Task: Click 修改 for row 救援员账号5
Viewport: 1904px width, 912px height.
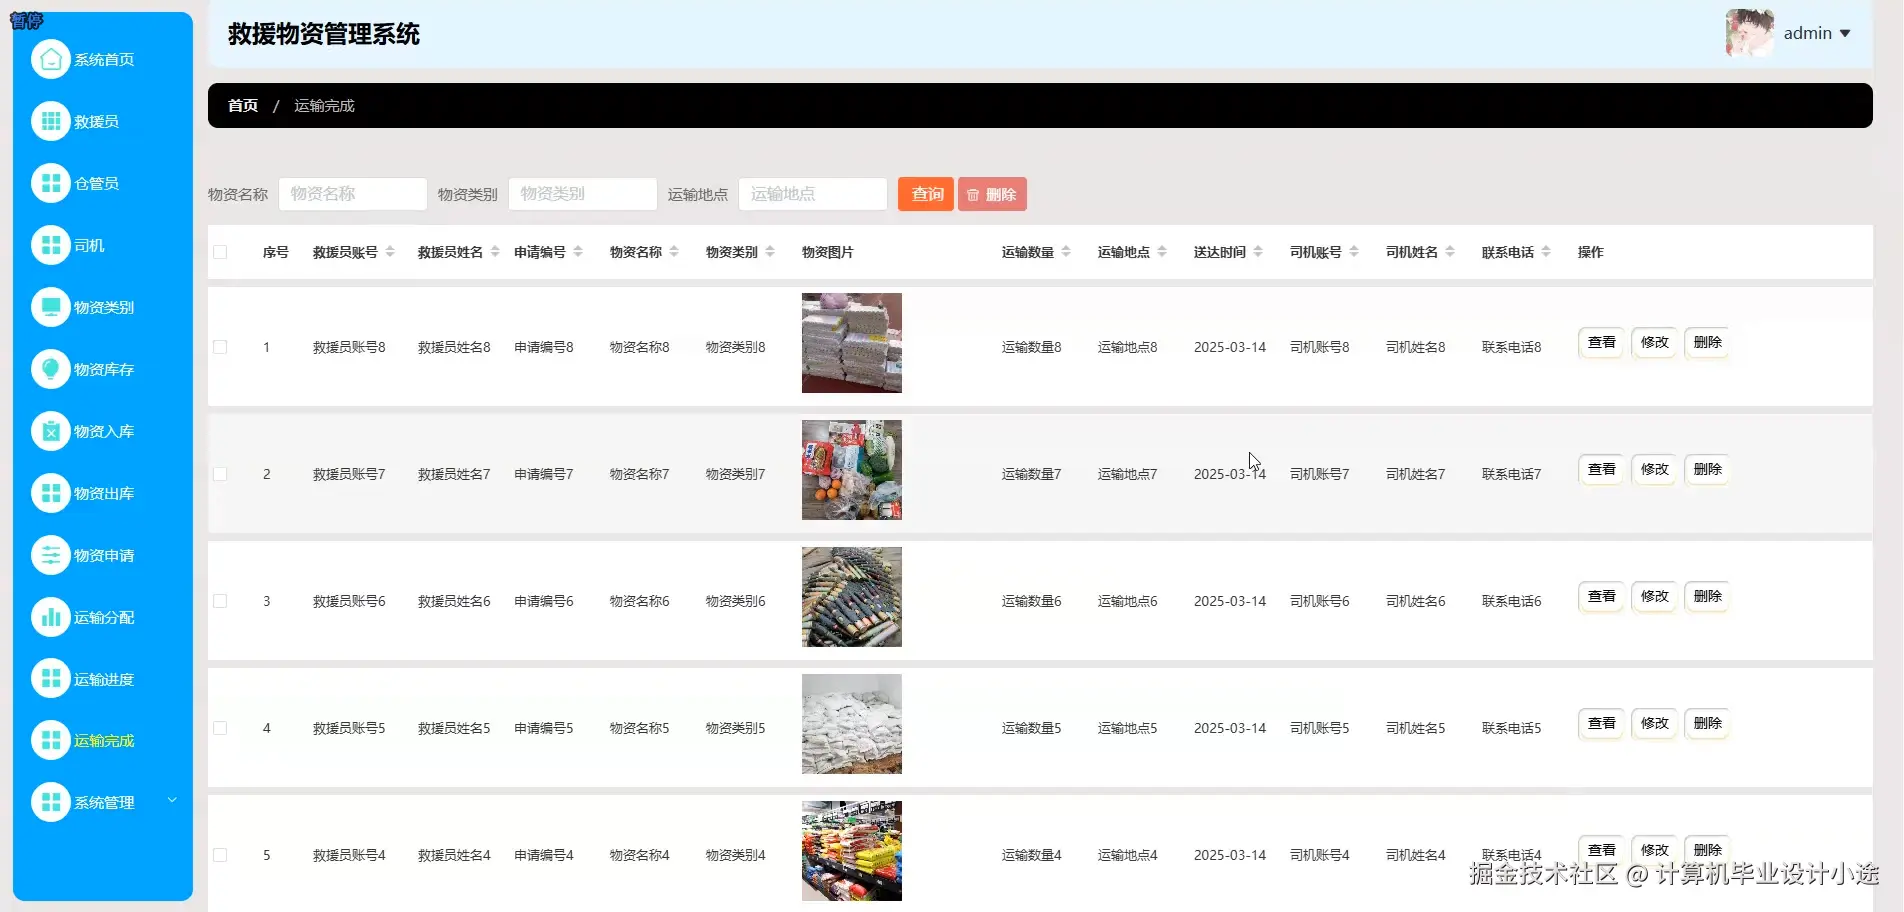Action: click(x=1654, y=724)
